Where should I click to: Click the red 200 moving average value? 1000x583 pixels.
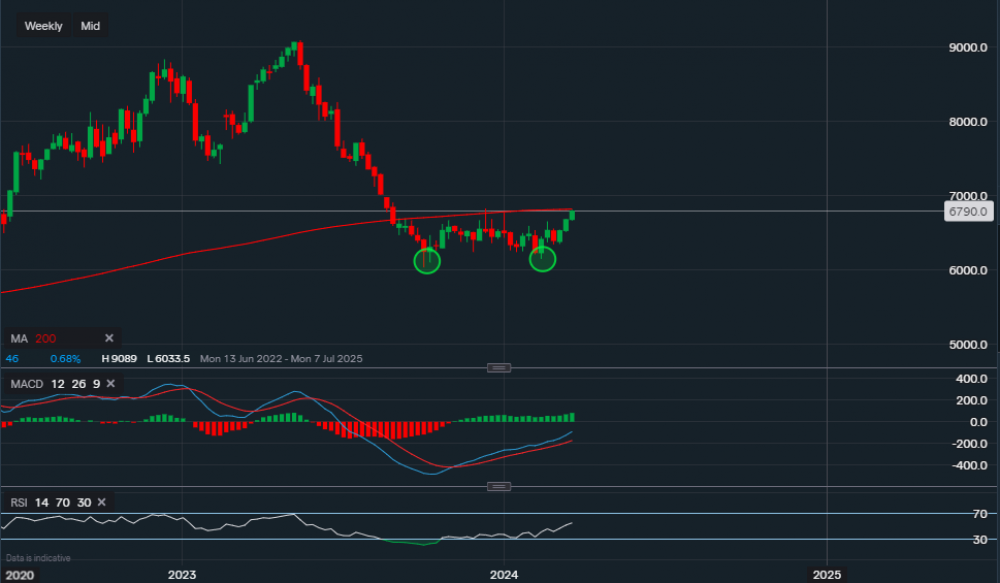pos(46,338)
